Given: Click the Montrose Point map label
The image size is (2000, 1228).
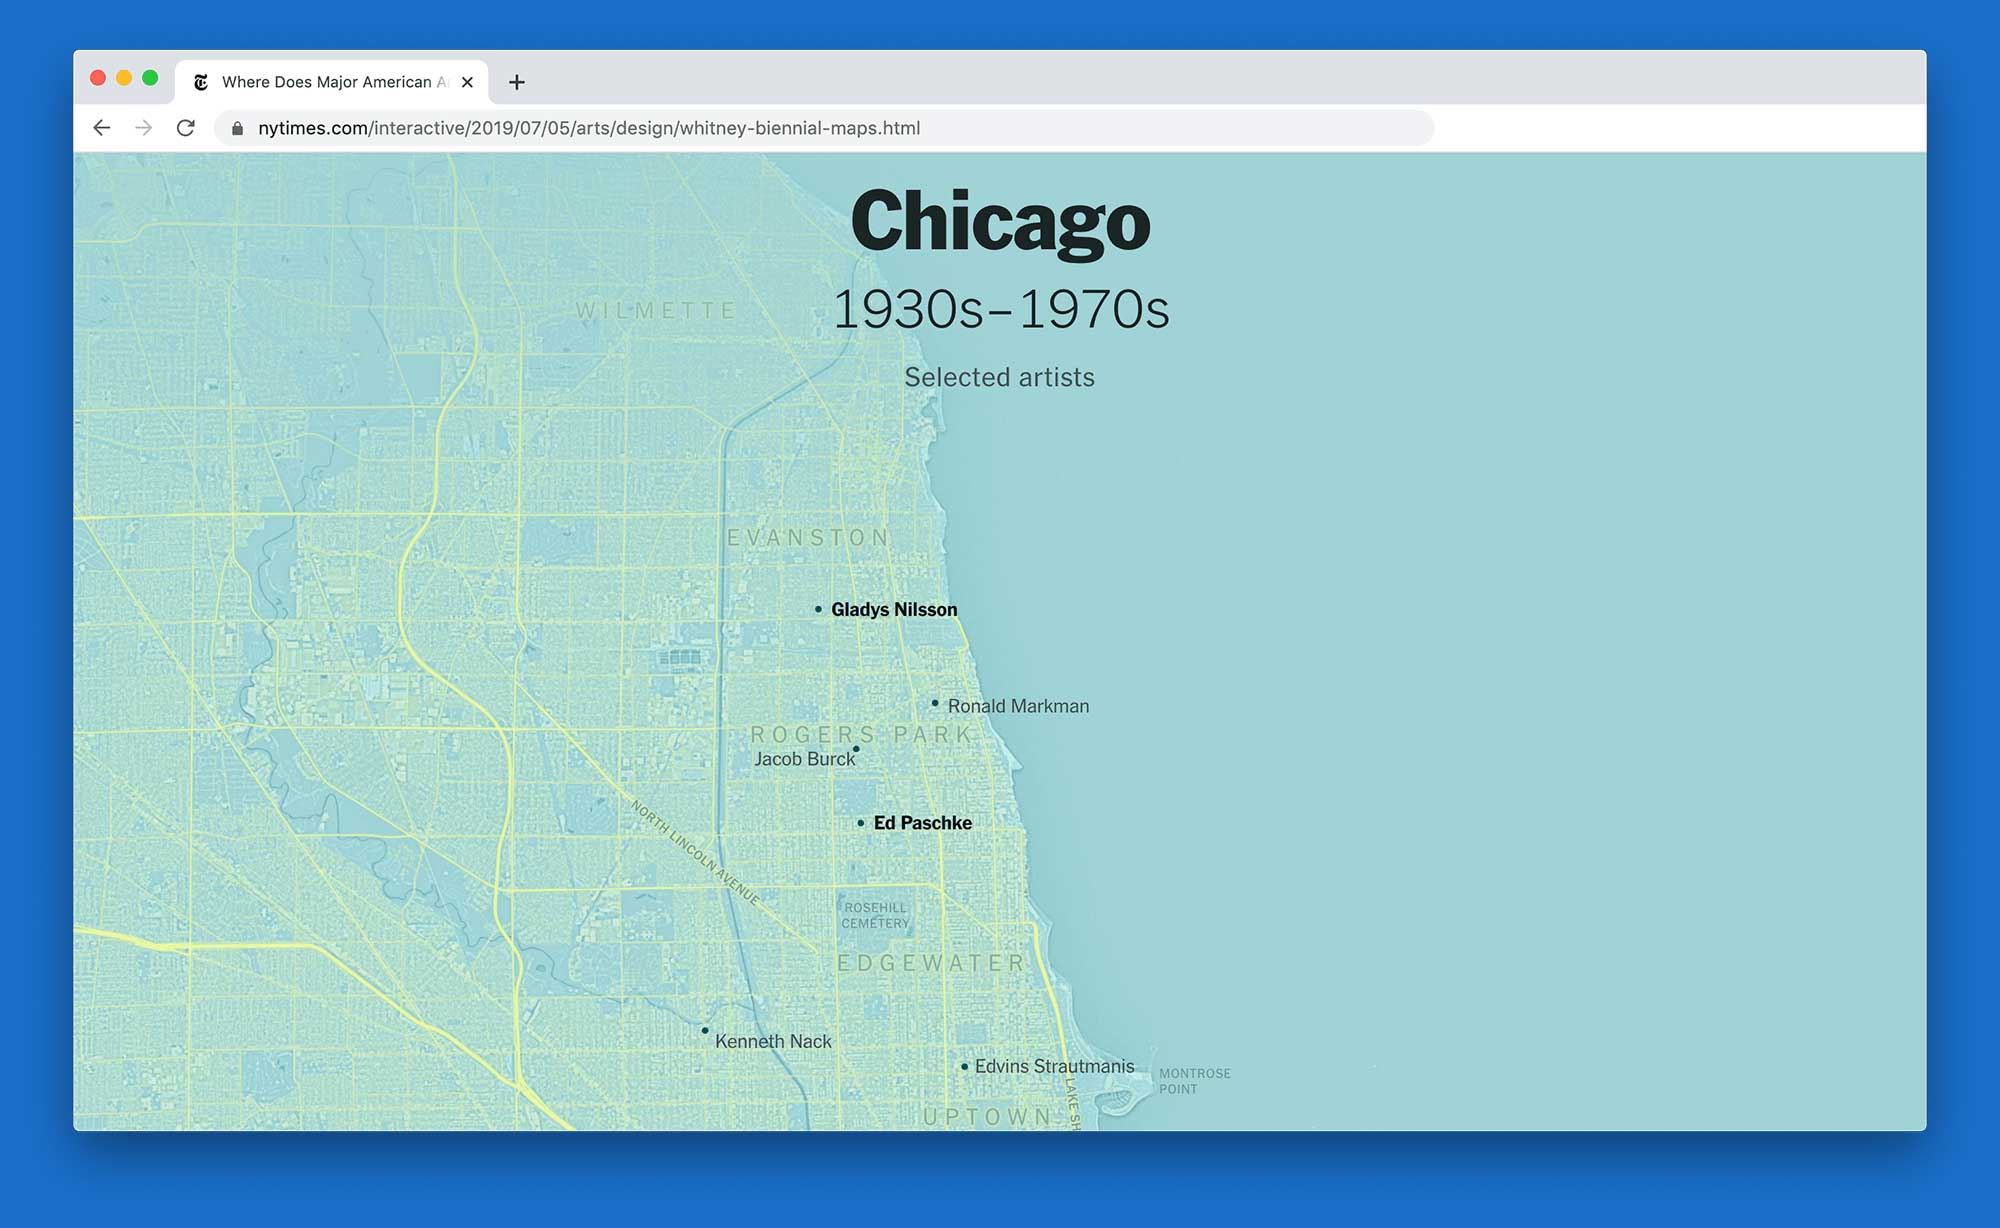Looking at the screenshot, I should point(1194,1081).
